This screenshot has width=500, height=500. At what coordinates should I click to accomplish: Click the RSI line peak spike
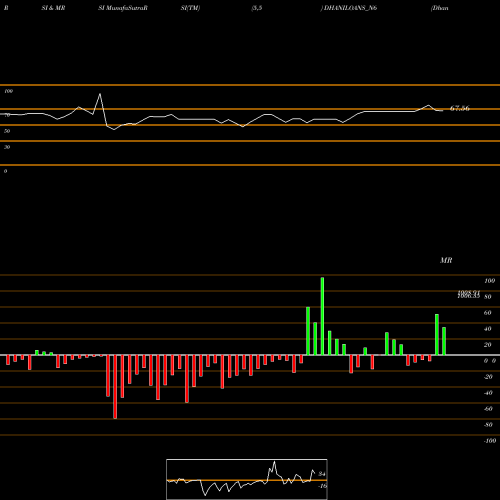[100, 94]
